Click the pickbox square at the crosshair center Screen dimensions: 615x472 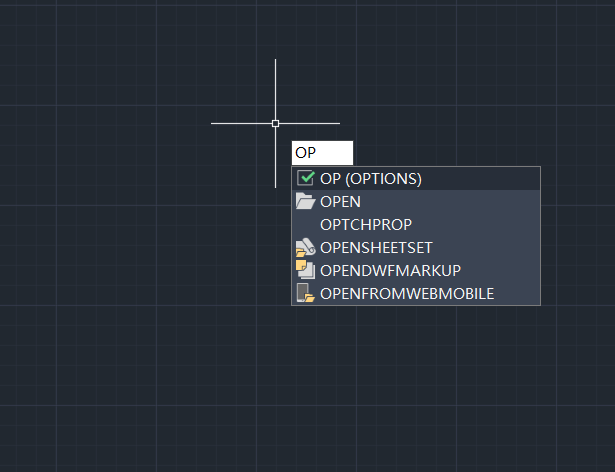(x=276, y=123)
